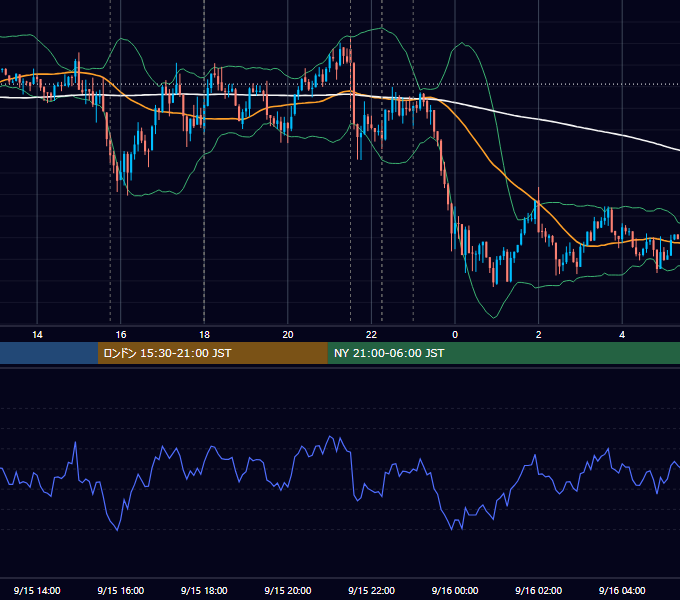Image resolution: width=680 pixels, height=600 pixels.
Task: Click the 9/15 14:00 date label
Action: 37,590
